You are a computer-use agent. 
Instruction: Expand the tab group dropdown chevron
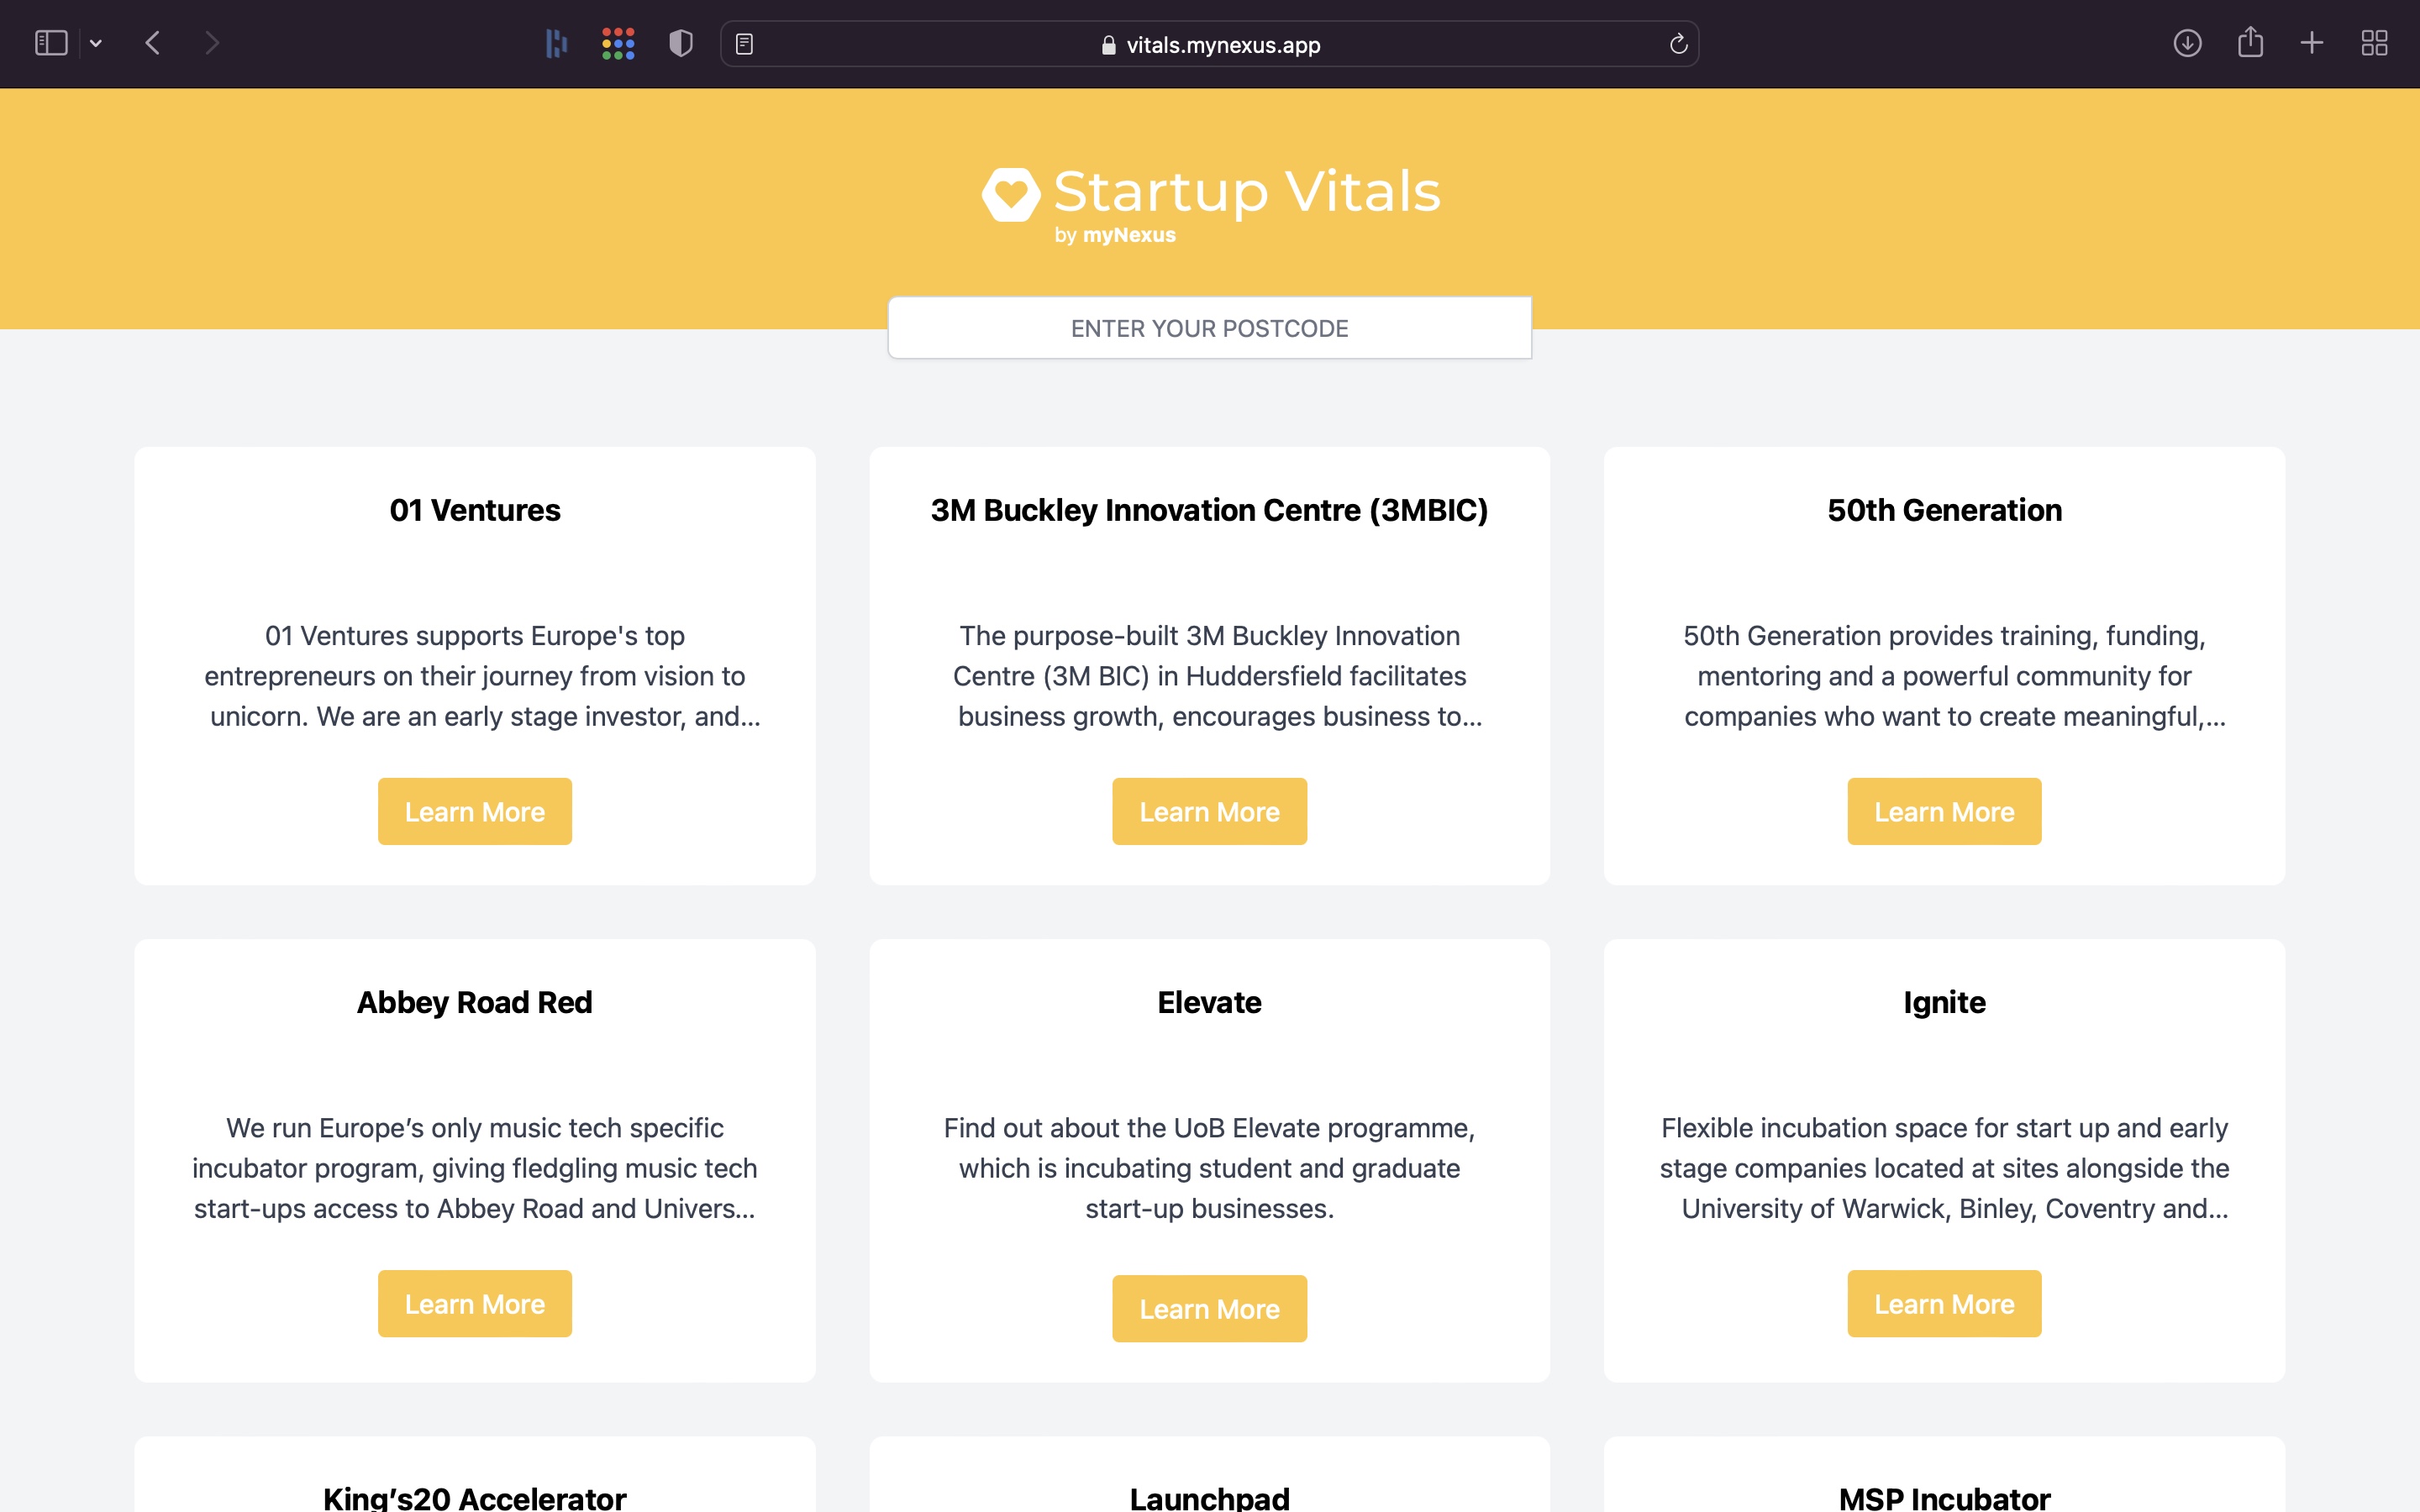(96, 43)
